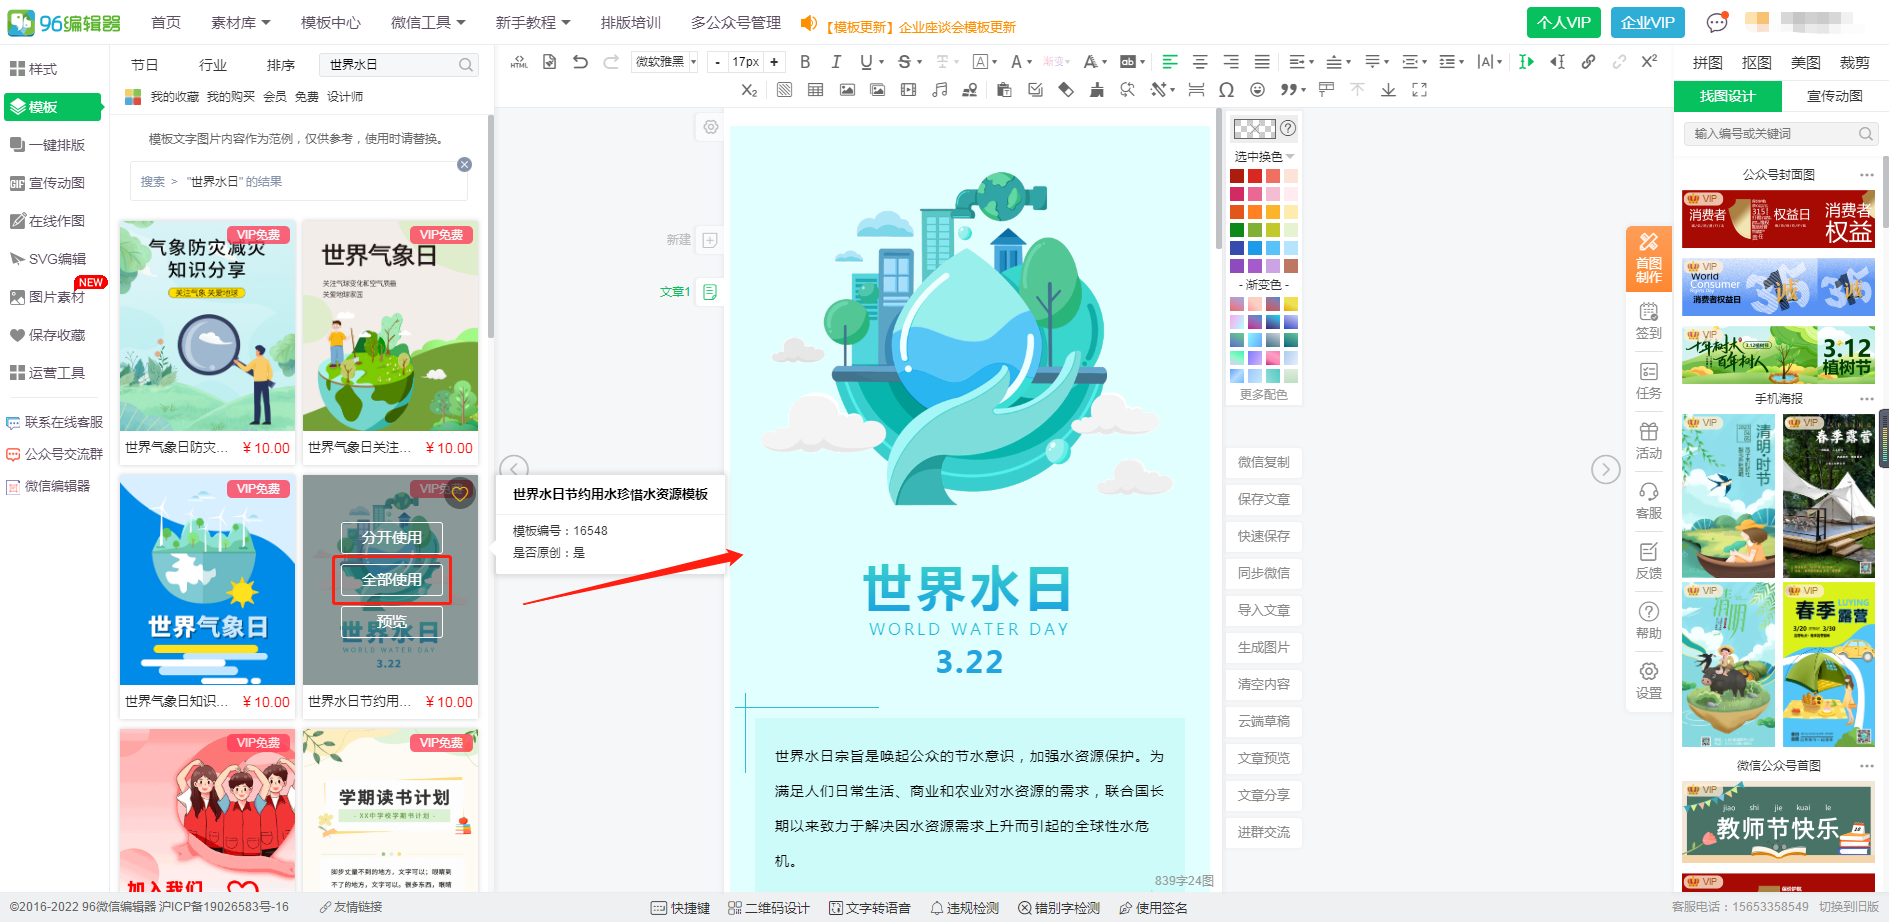
Task: Expand the 选中换色 dropdown
Action: (x=1264, y=157)
